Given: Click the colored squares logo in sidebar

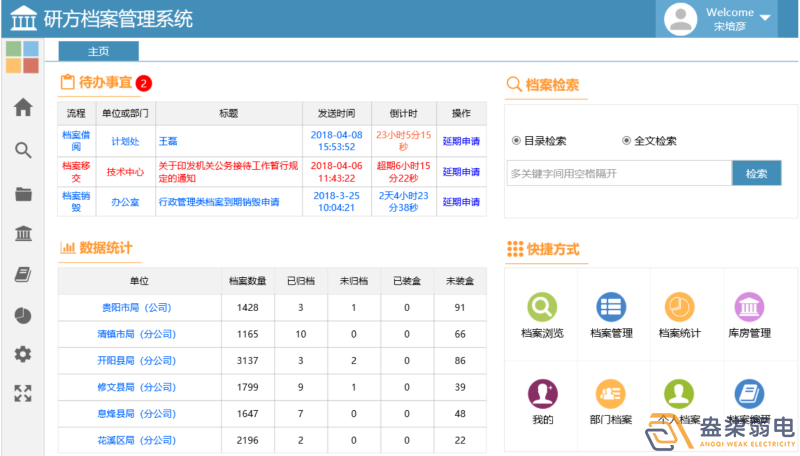Looking at the screenshot, I should [x=22, y=57].
